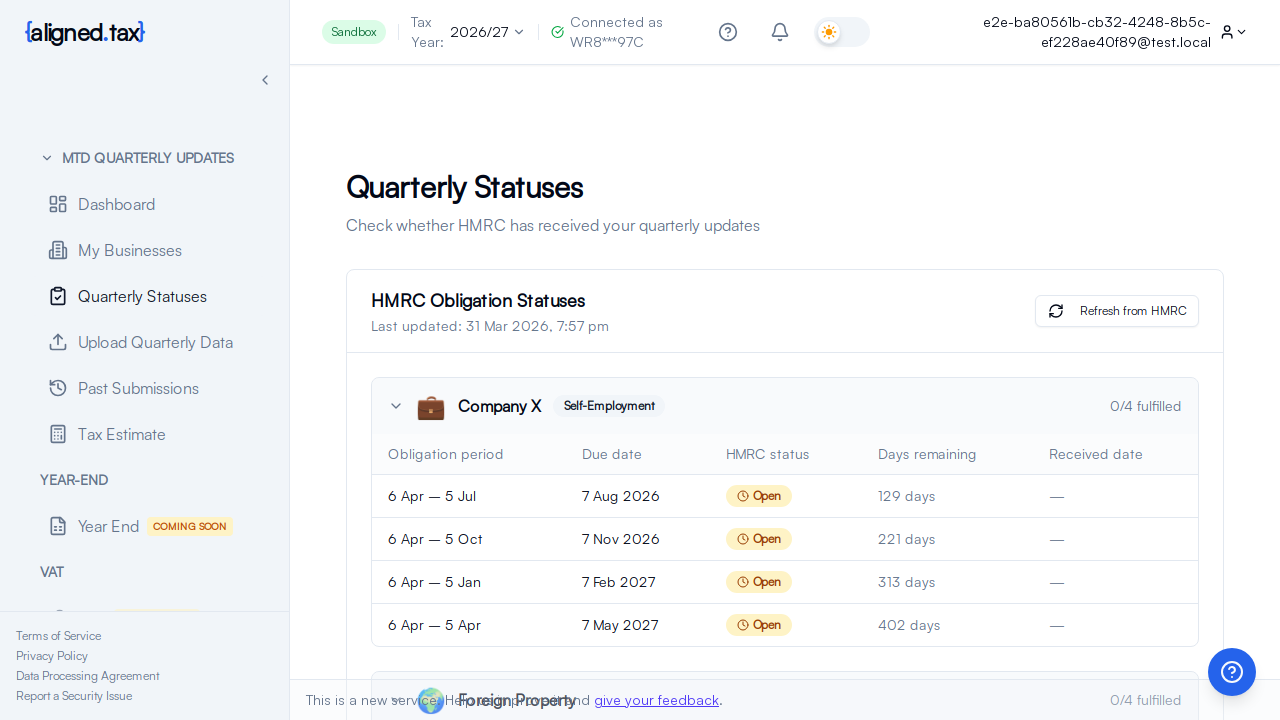Viewport: 1280px width, 720px height.
Task: Collapse the sidebar with the chevron arrow
Action: tap(265, 80)
